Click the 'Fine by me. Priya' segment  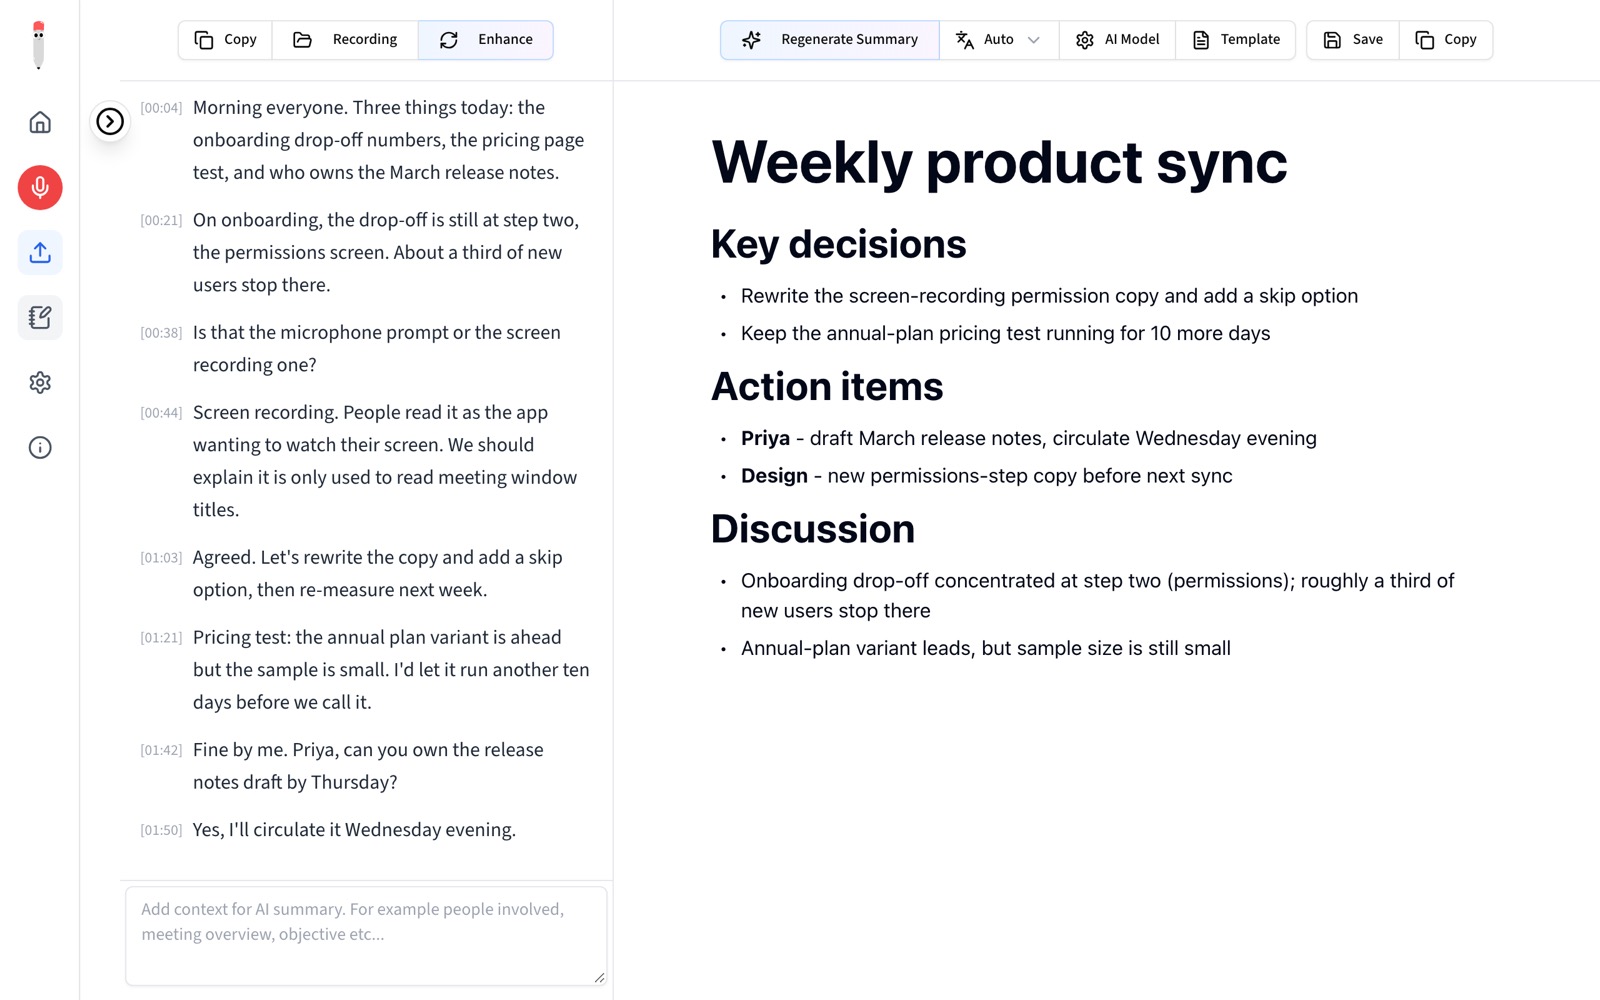(x=368, y=766)
